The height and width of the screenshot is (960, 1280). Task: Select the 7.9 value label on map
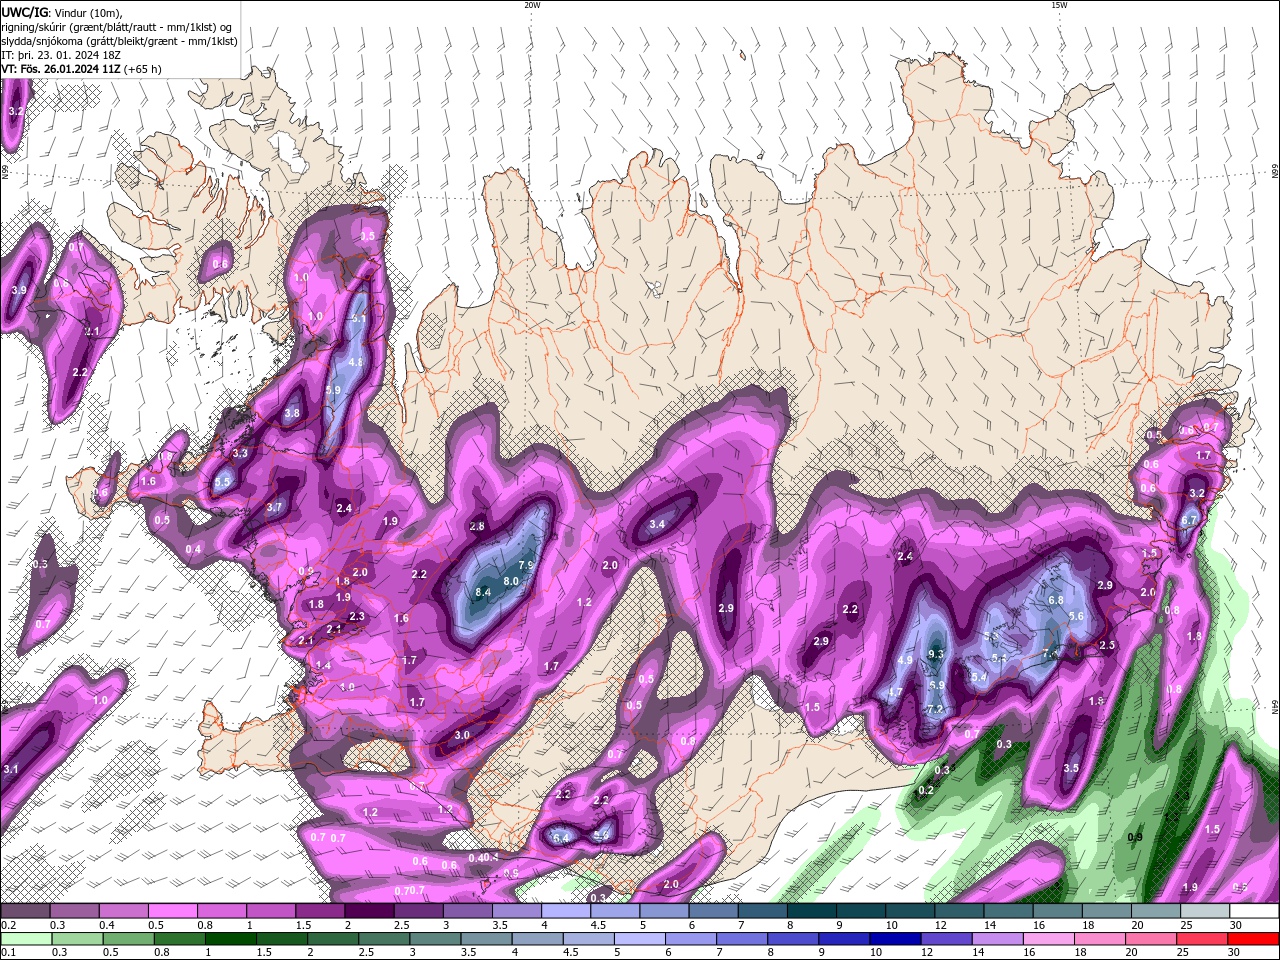tap(527, 566)
